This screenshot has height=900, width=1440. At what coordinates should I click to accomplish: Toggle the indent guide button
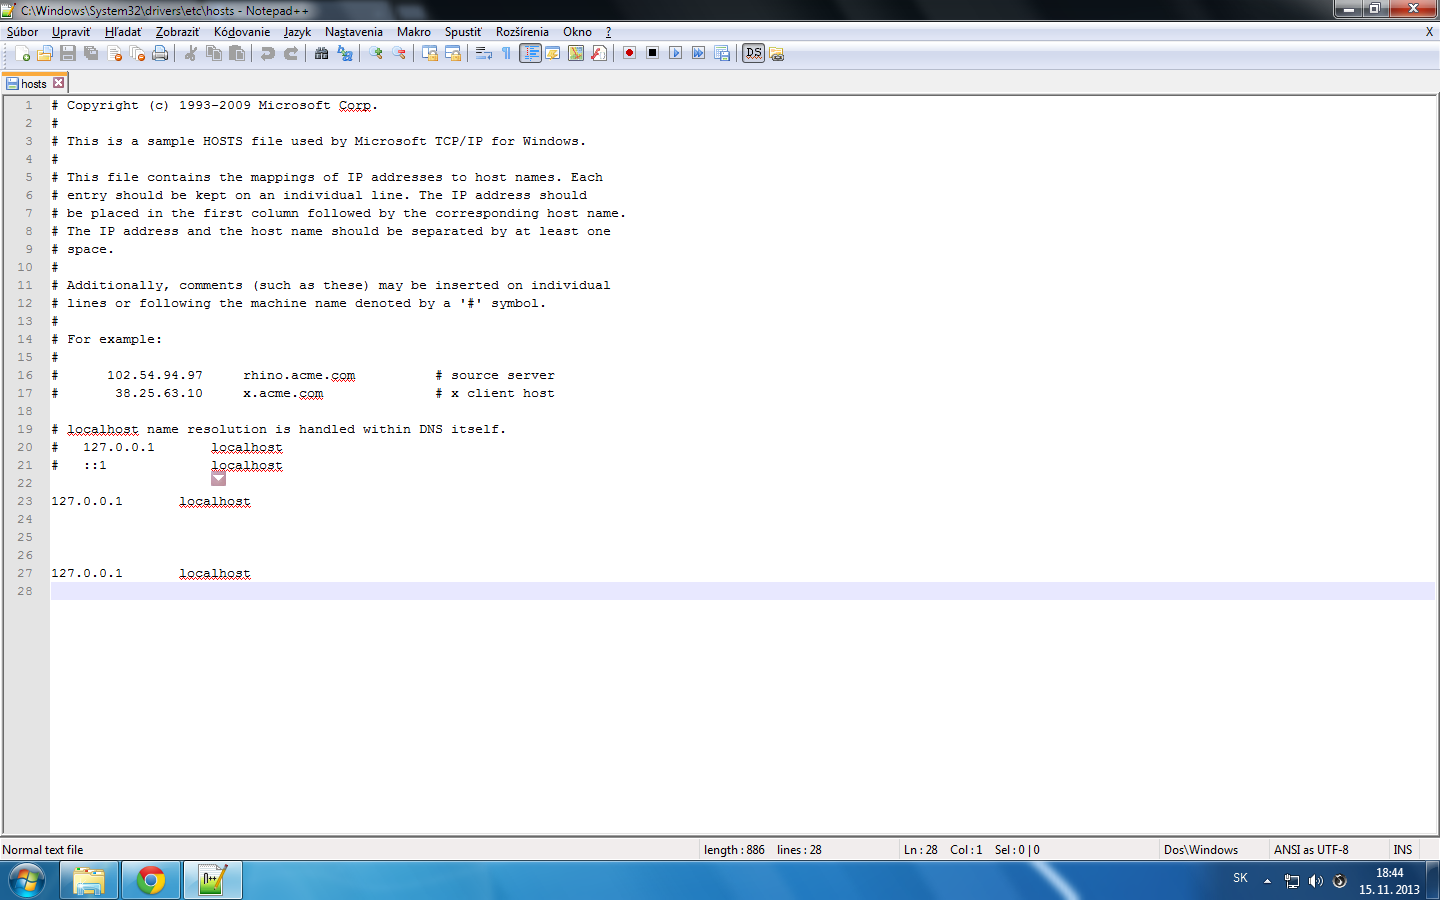[530, 53]
